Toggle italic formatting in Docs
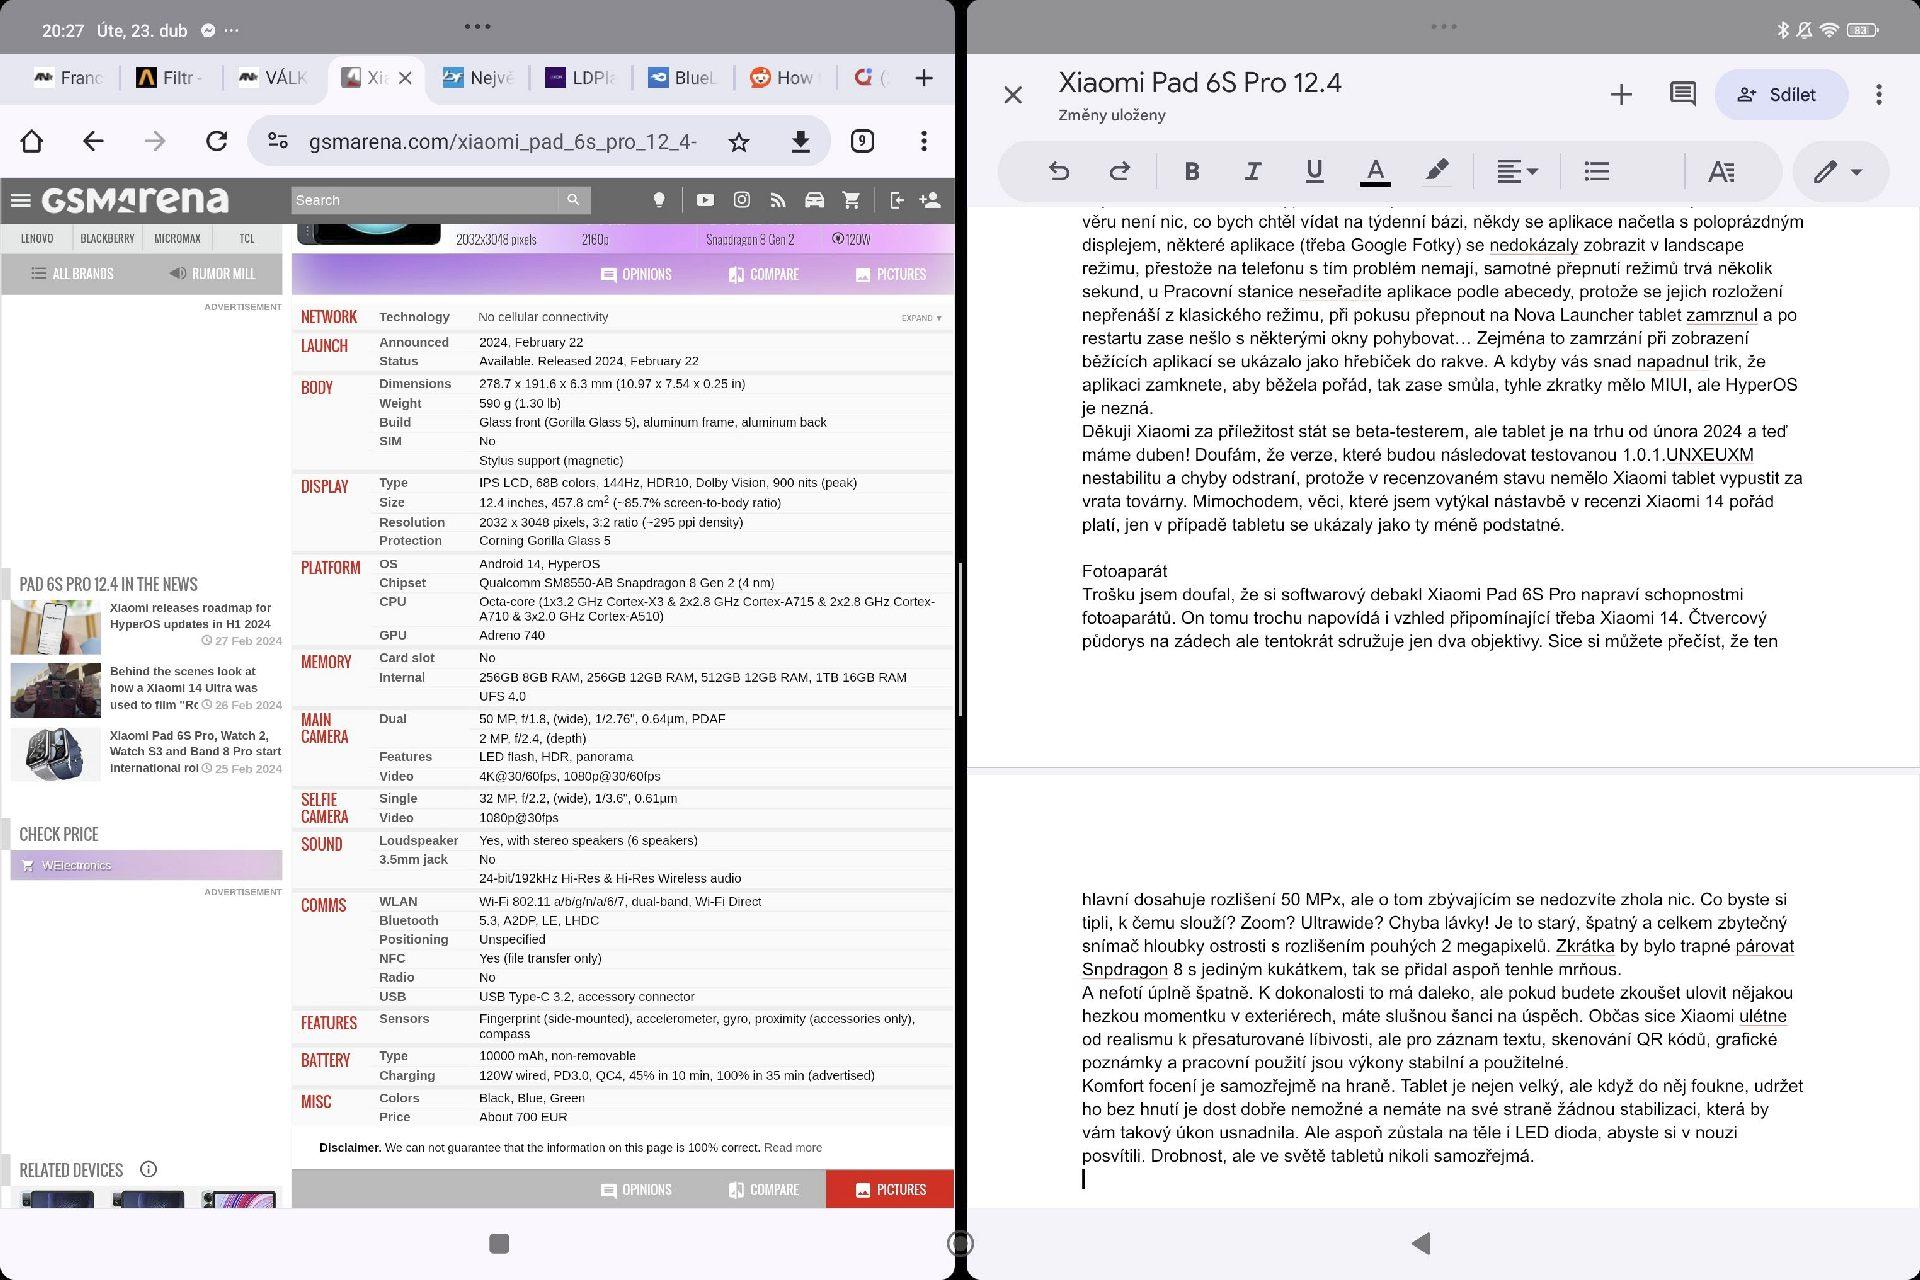 1252,171
